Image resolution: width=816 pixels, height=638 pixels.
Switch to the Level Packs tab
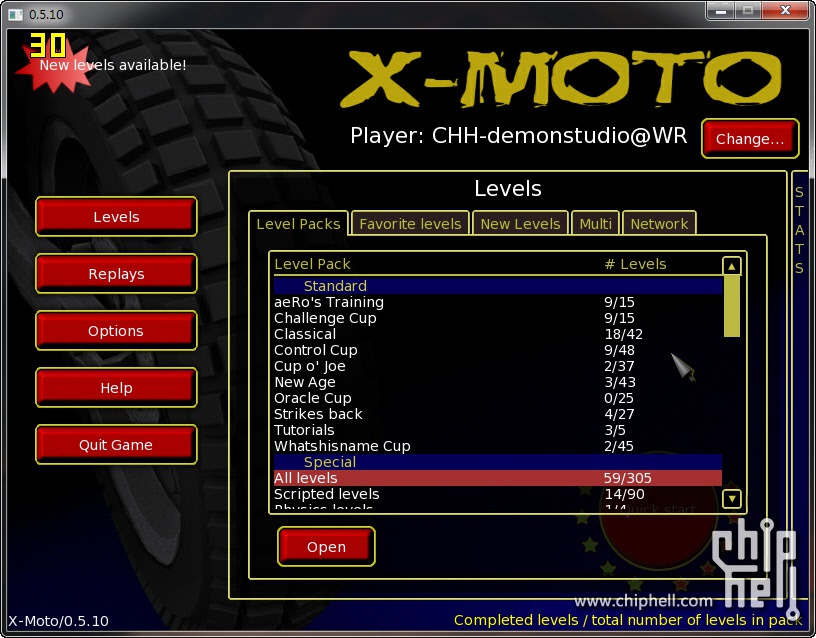point(298,224)
